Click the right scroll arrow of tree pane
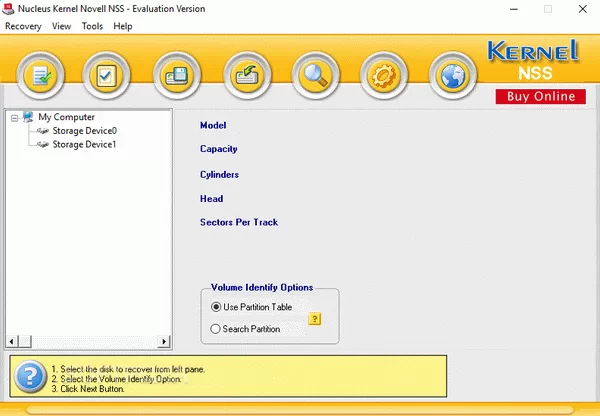 pos(164,341)
